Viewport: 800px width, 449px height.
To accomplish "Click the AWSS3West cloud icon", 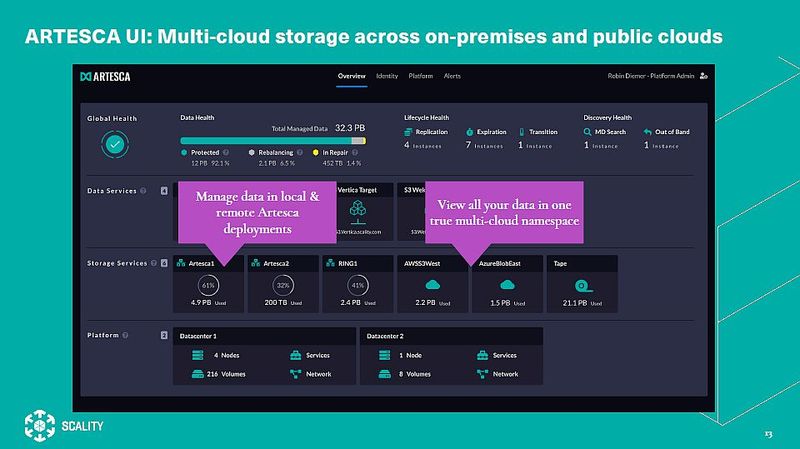I will 433,285.
